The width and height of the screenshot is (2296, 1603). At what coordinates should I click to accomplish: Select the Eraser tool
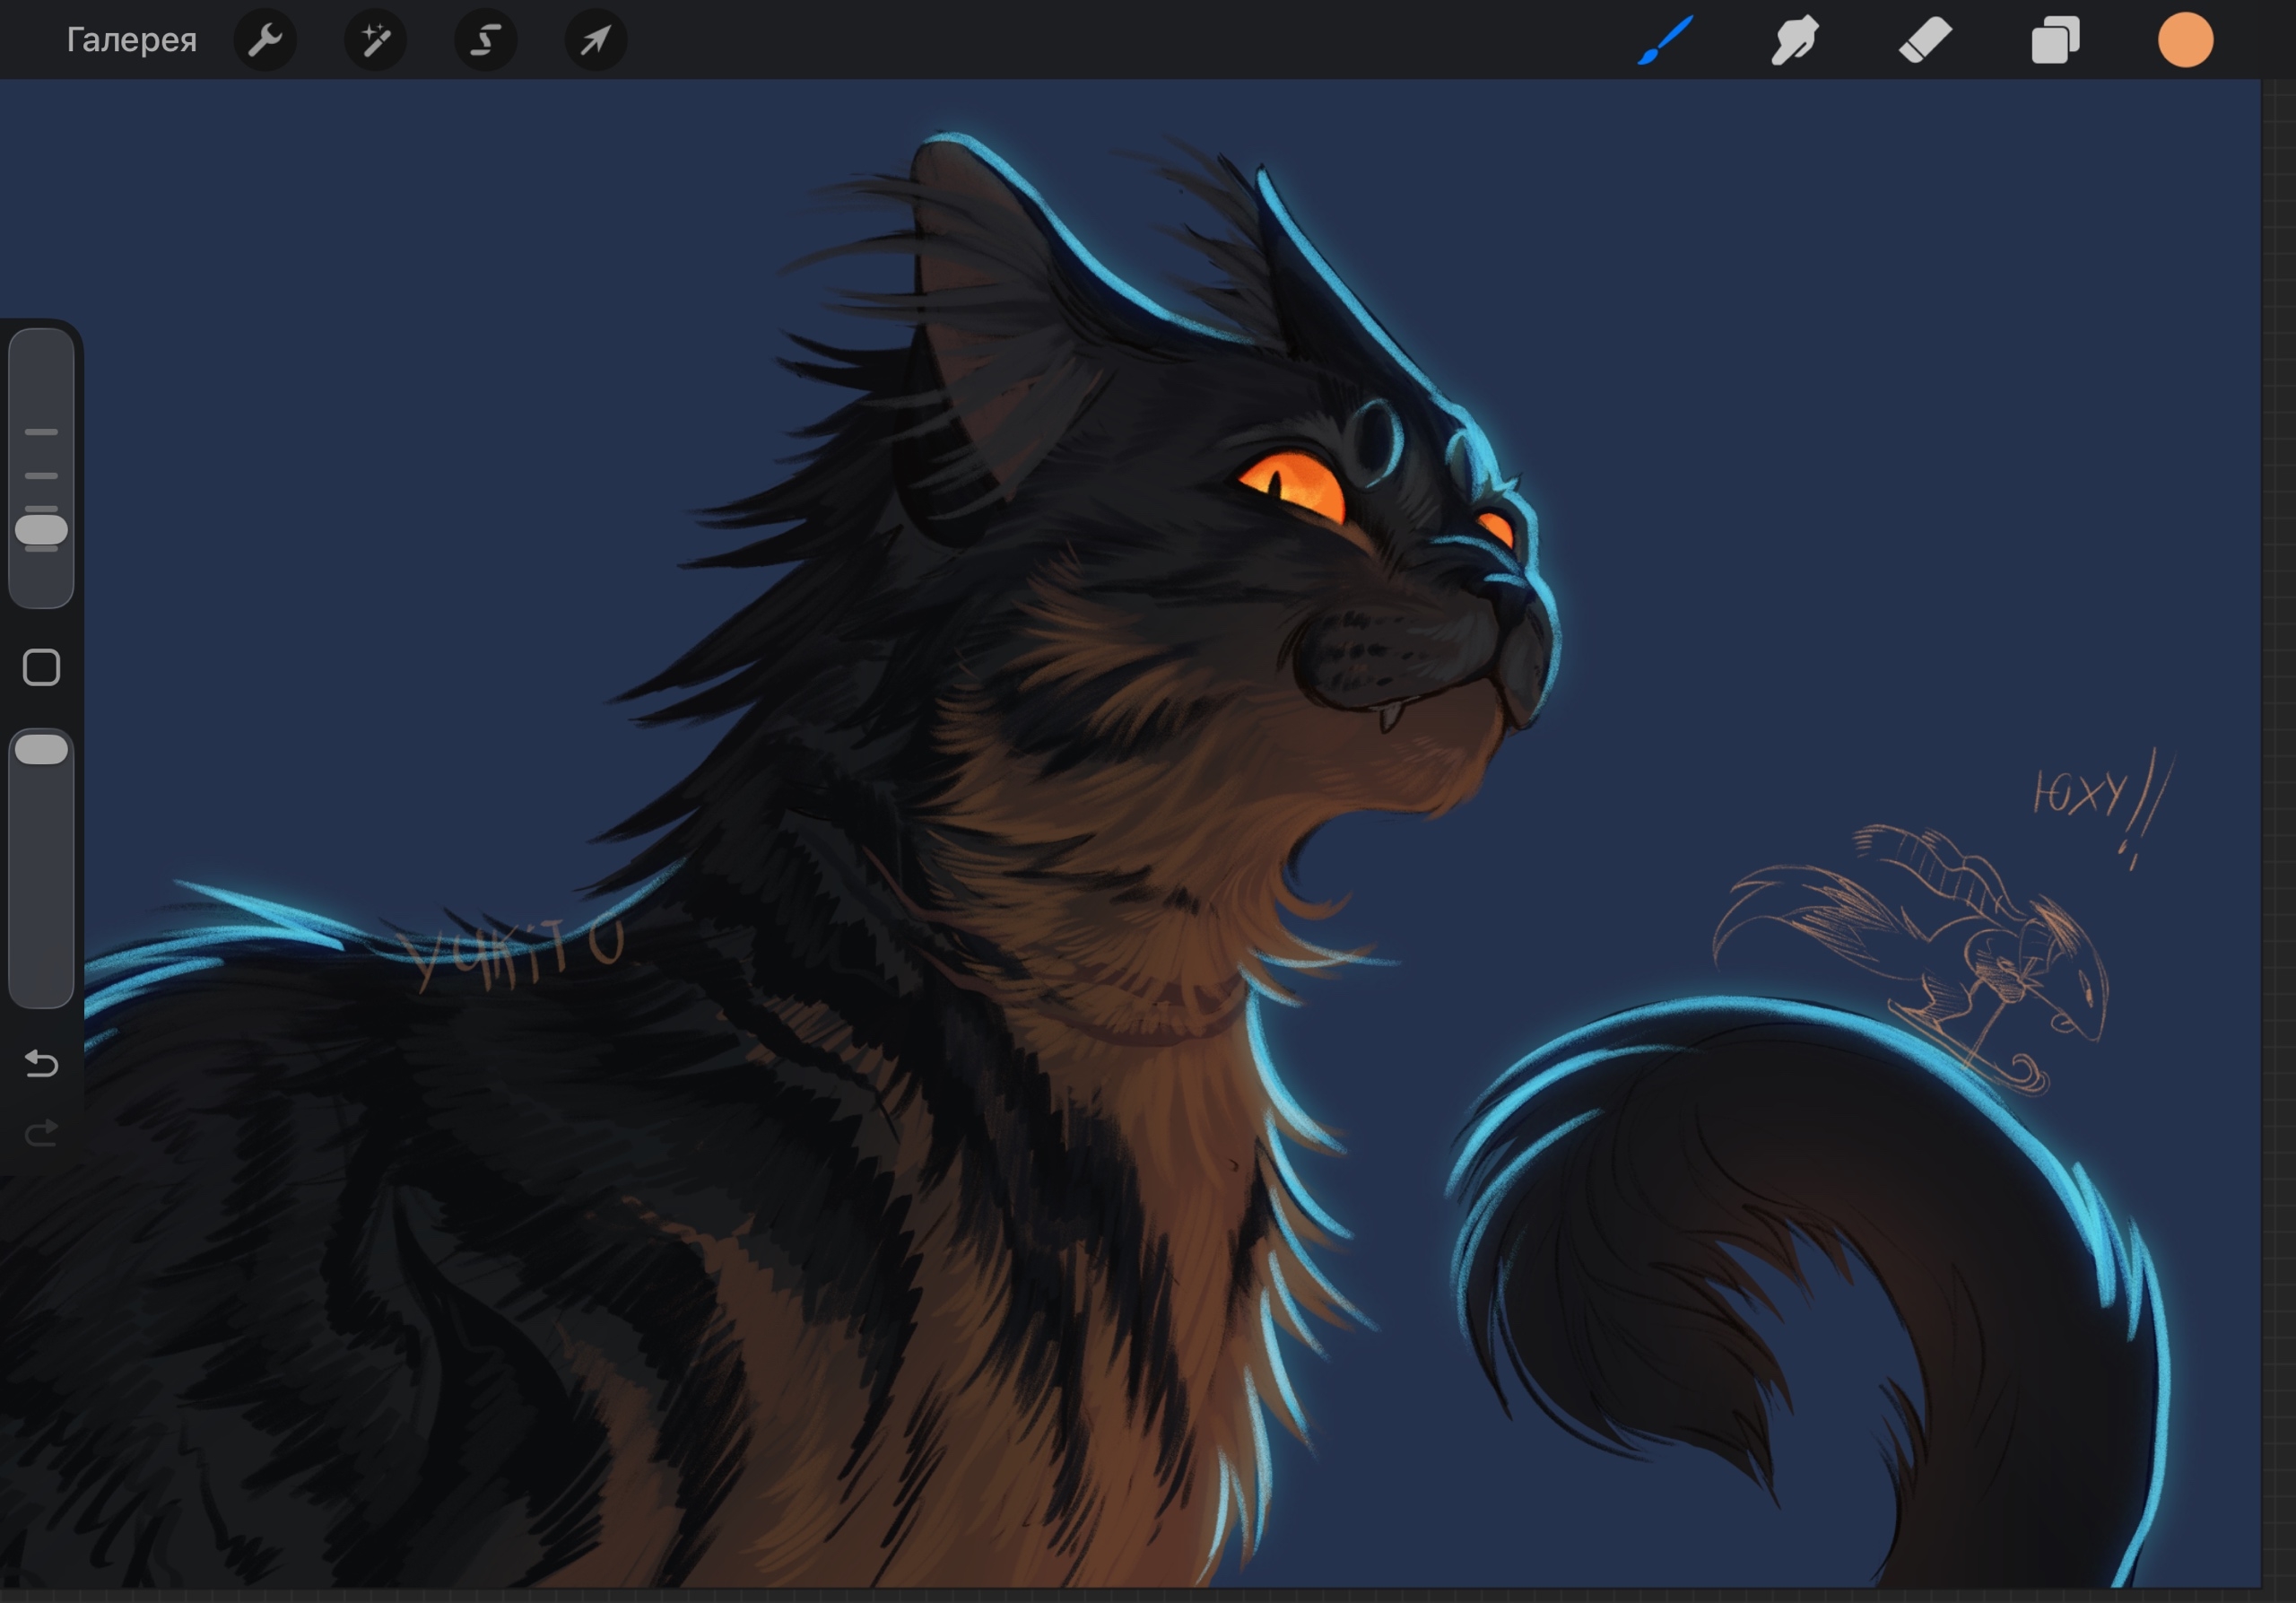coord(1925,40)
